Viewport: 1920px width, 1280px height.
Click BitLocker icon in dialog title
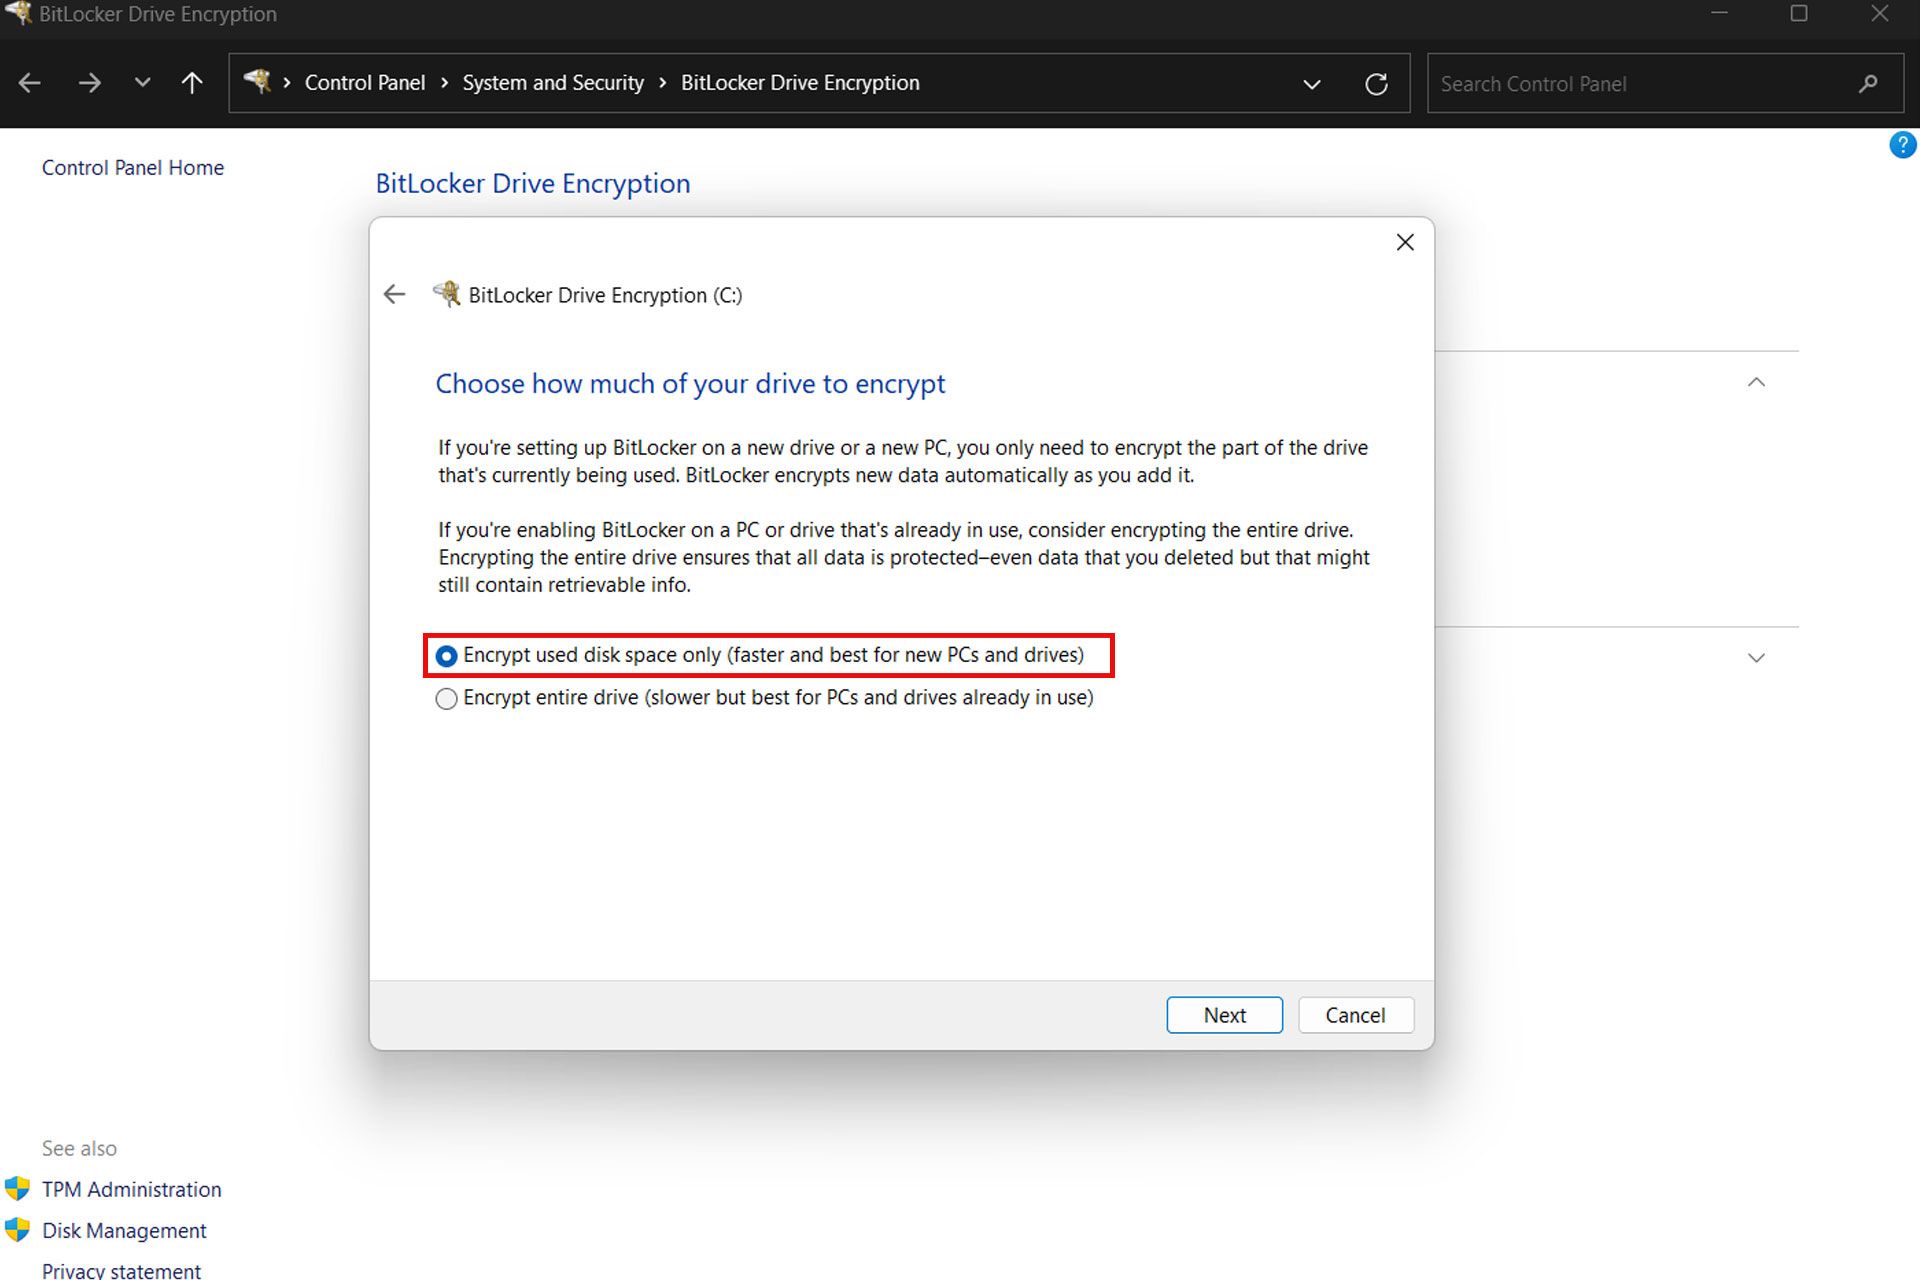pyautogui.click(x=446, y=294)
